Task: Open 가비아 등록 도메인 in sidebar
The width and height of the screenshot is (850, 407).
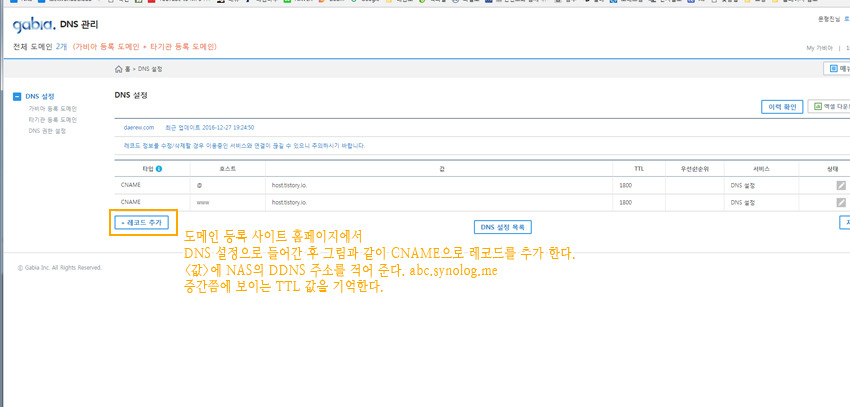Action: [52, 108]
